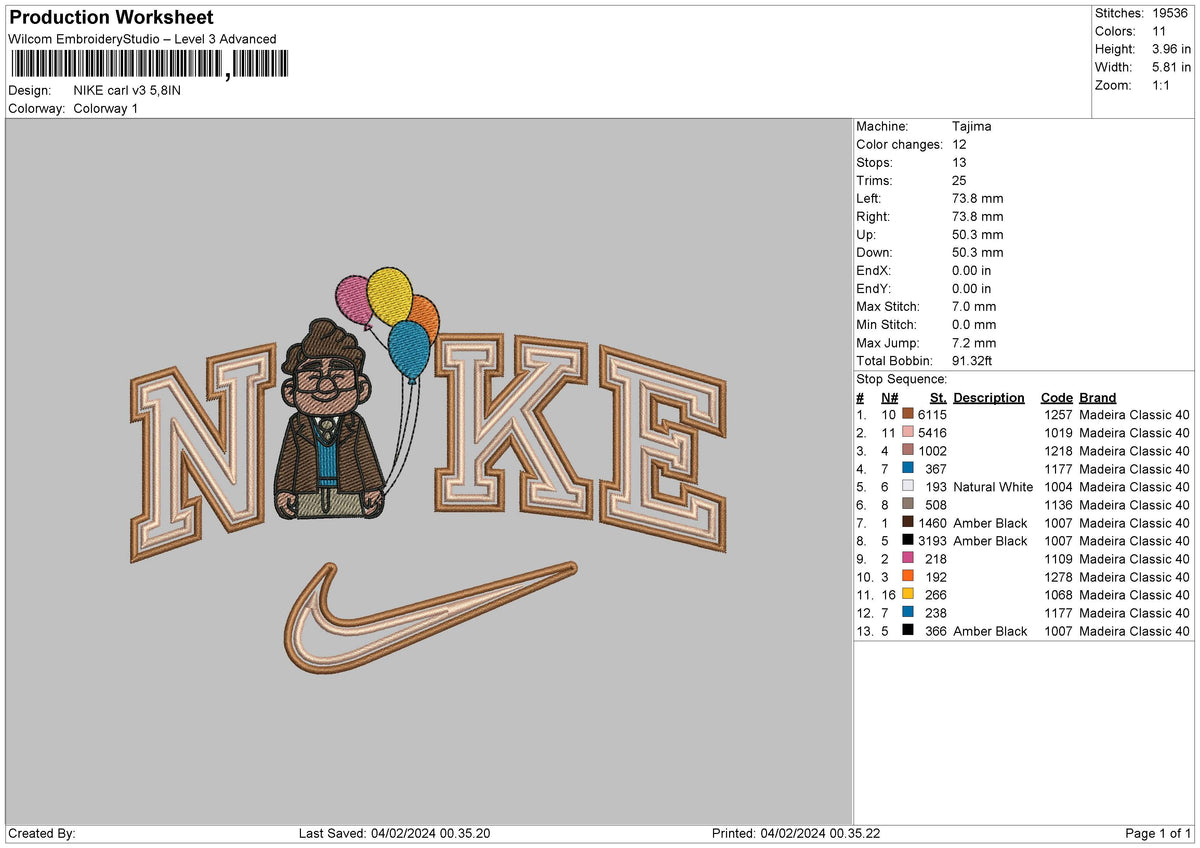Click the Machine value Tajima
Viewport: 1200px width, 848px height.
972,127
